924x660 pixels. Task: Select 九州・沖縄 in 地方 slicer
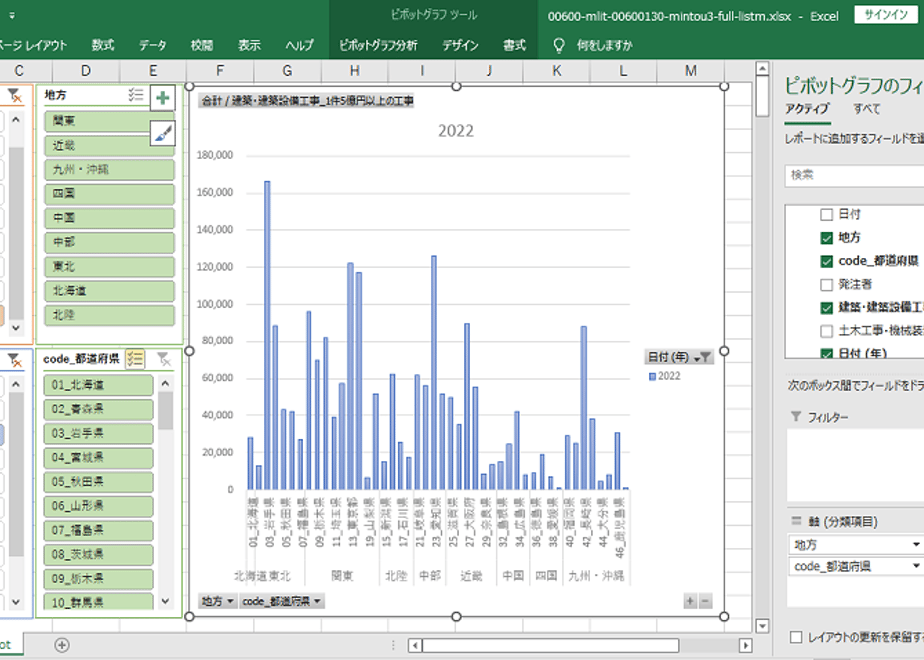[109, 170]
